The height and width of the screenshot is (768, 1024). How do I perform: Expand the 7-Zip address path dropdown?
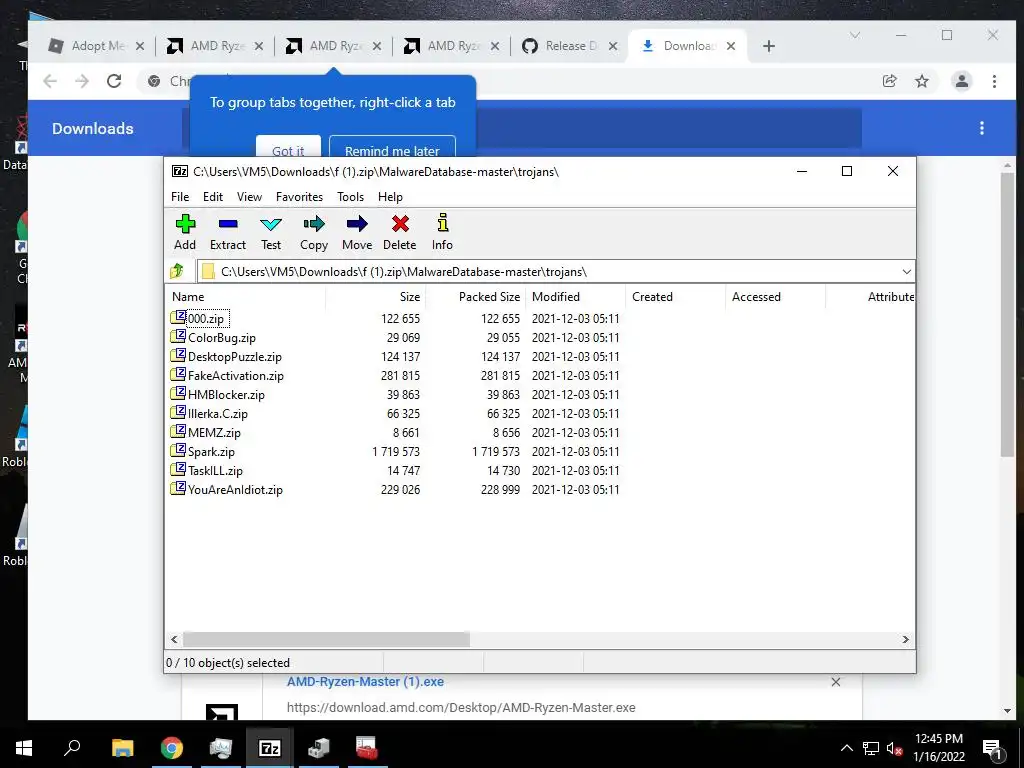tap(906, 272)
